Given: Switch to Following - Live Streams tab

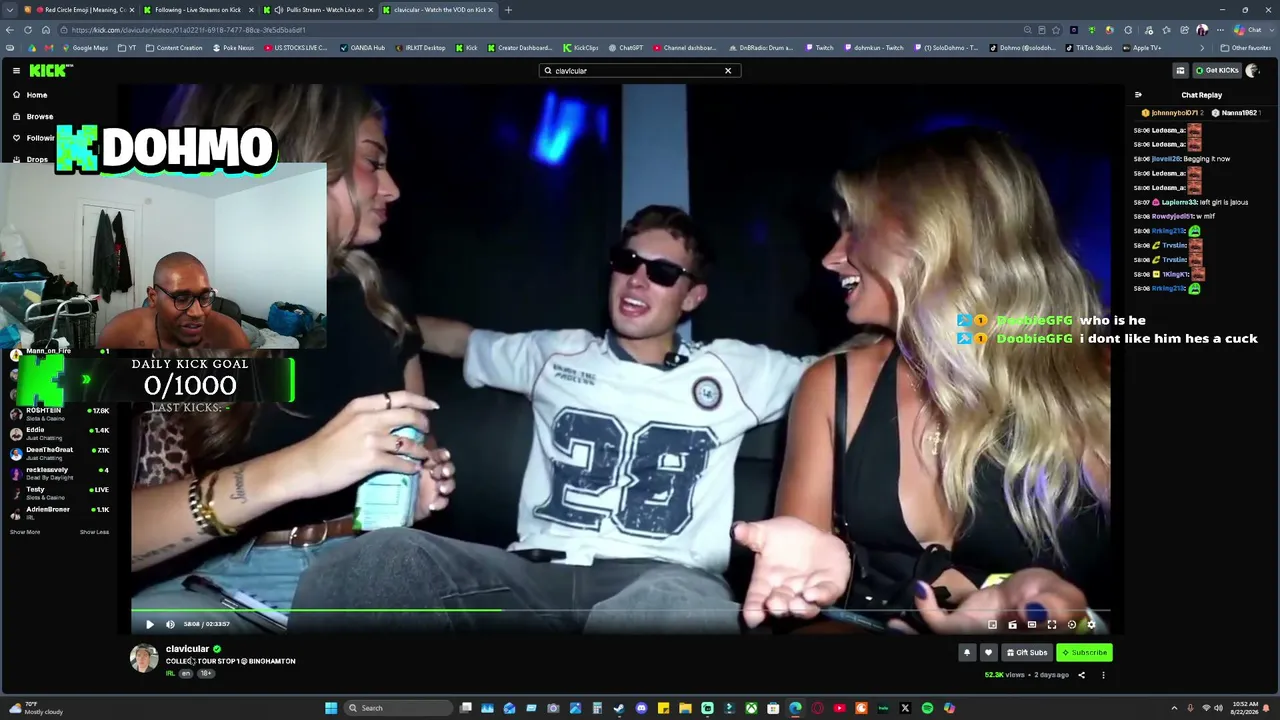Looking at the screenshot, I should click(x=196, y=10).
